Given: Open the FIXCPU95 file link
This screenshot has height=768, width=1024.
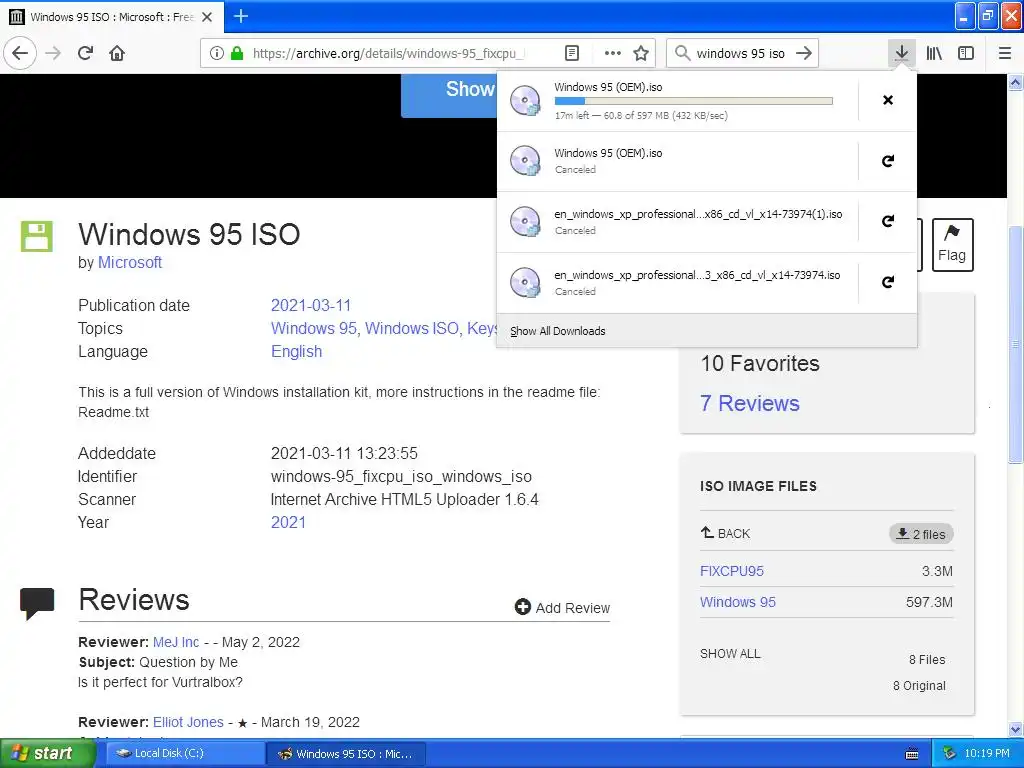Looking at the screenshot, I should 731,571.
